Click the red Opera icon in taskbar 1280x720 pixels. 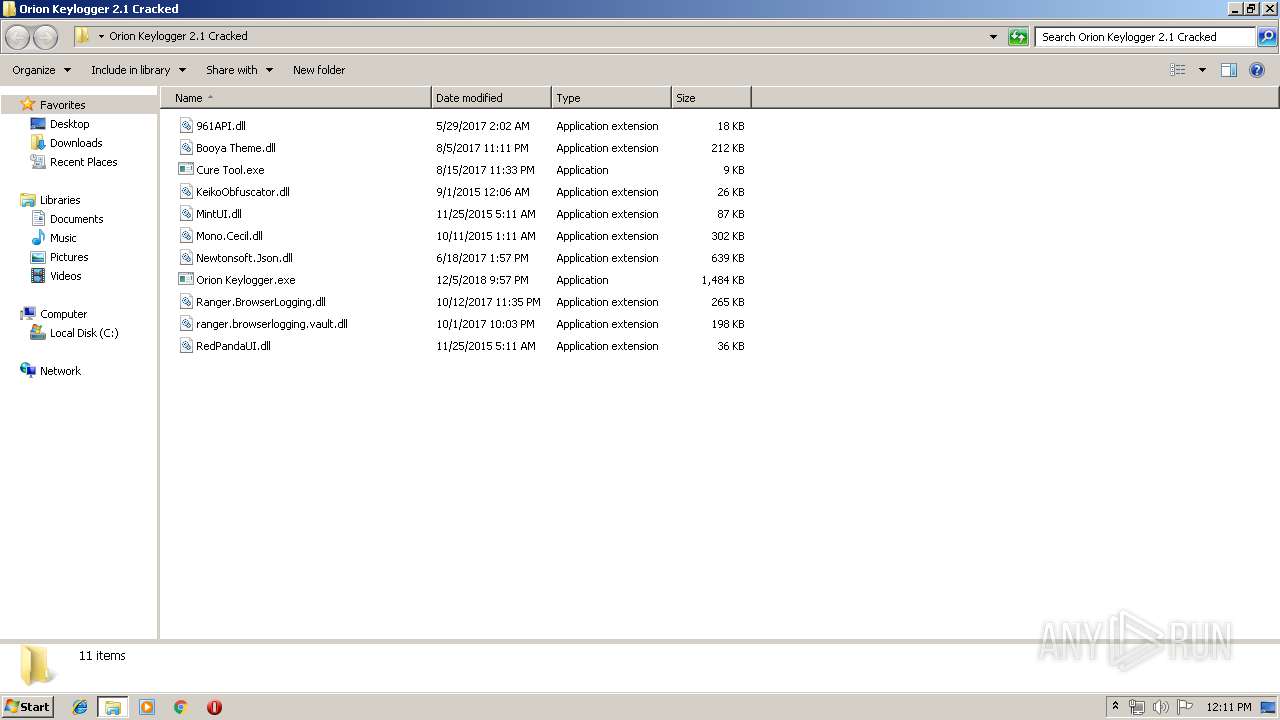coord(214,707)
